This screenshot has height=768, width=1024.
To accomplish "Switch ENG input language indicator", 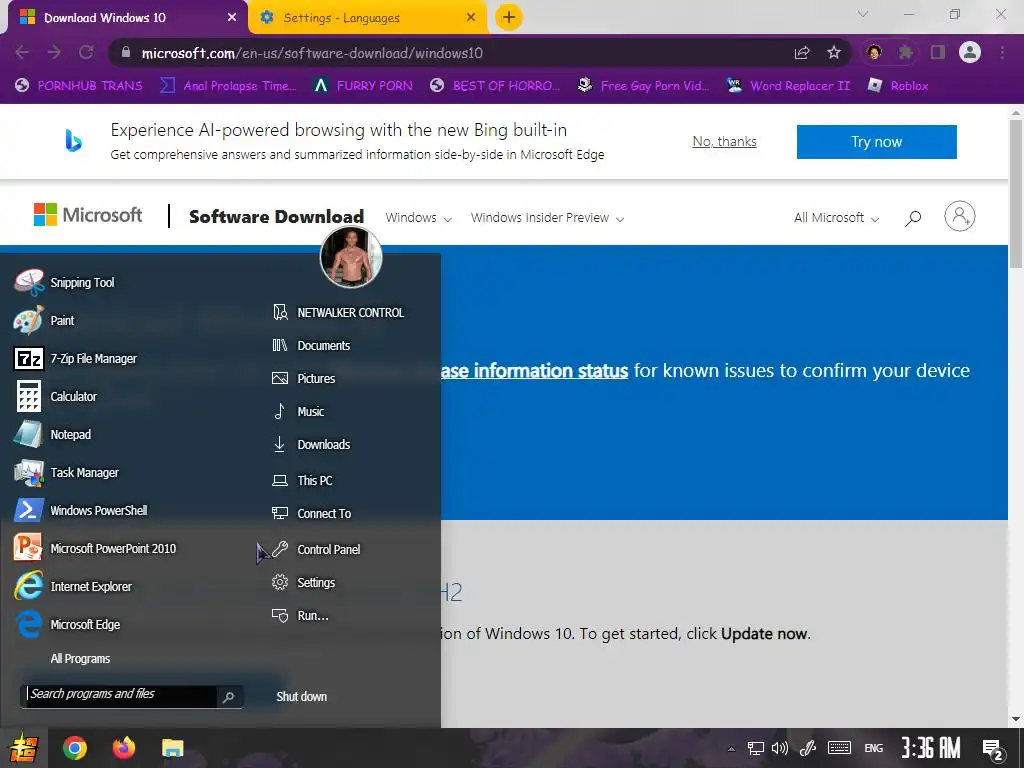I will (874, 748).
